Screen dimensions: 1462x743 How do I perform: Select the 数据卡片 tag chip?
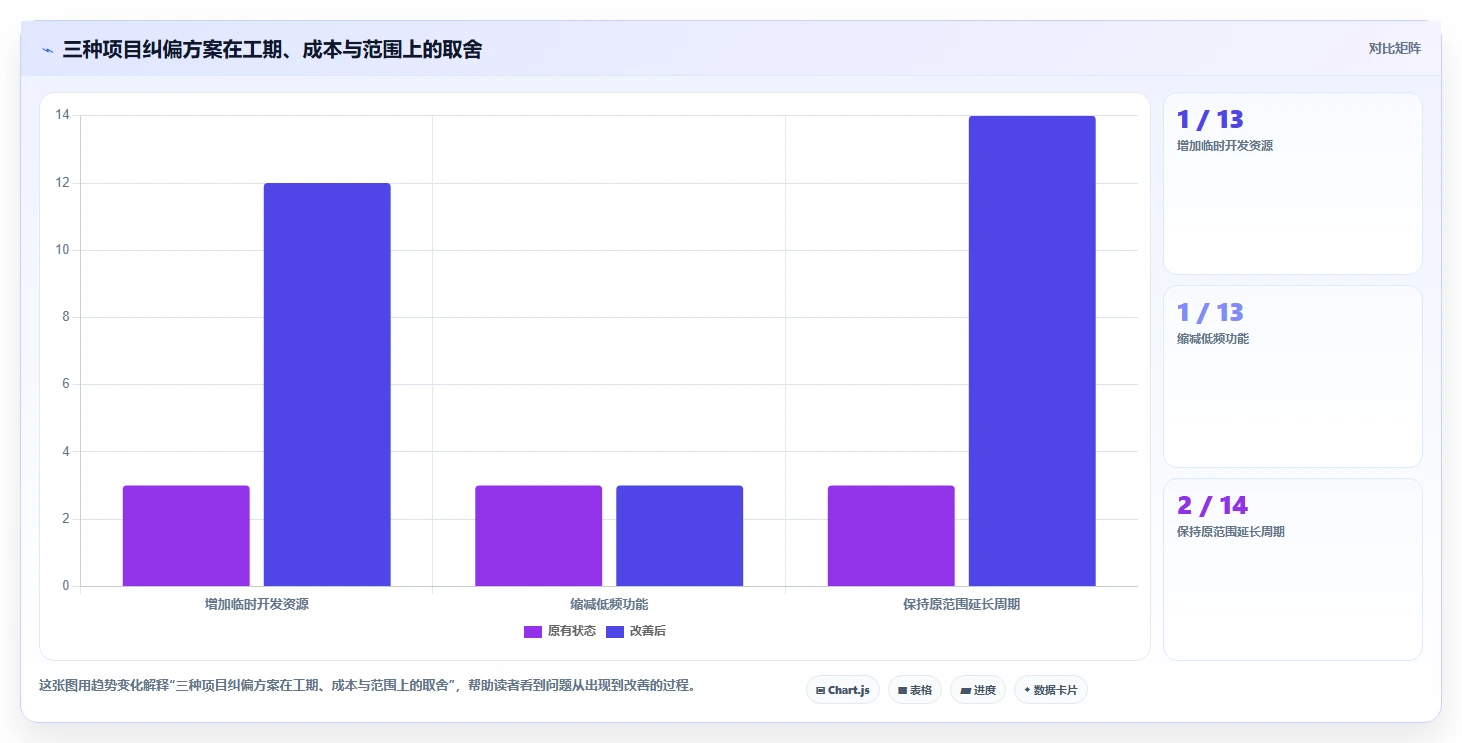pyautogui.click(x=1051, y=690)
